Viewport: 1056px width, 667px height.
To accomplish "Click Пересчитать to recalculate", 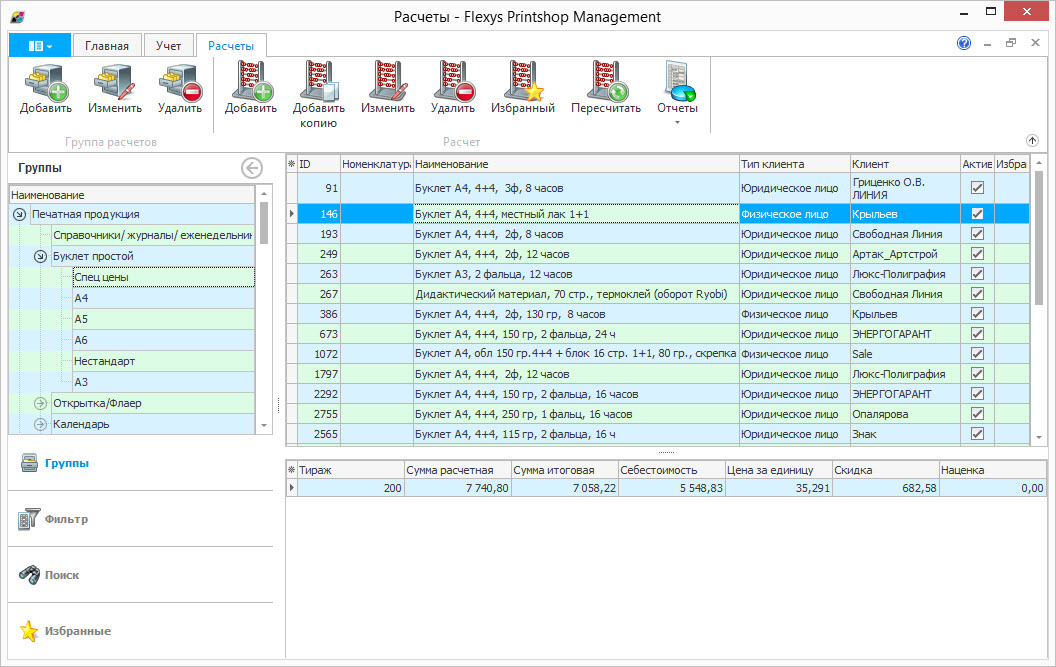I will (605, 90).
